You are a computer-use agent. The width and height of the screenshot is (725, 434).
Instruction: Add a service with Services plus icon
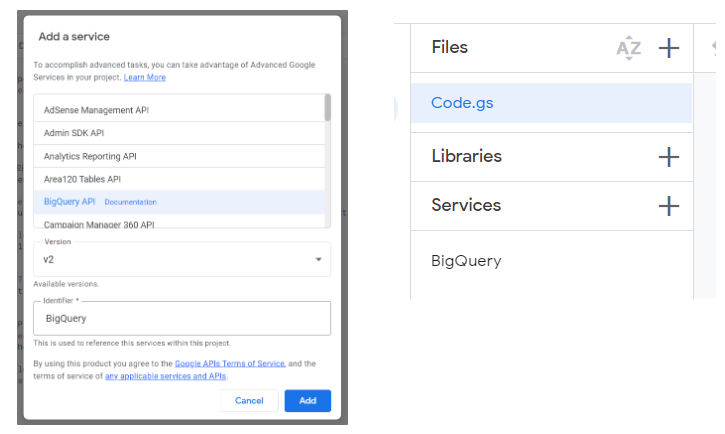[x=669, y=206]
